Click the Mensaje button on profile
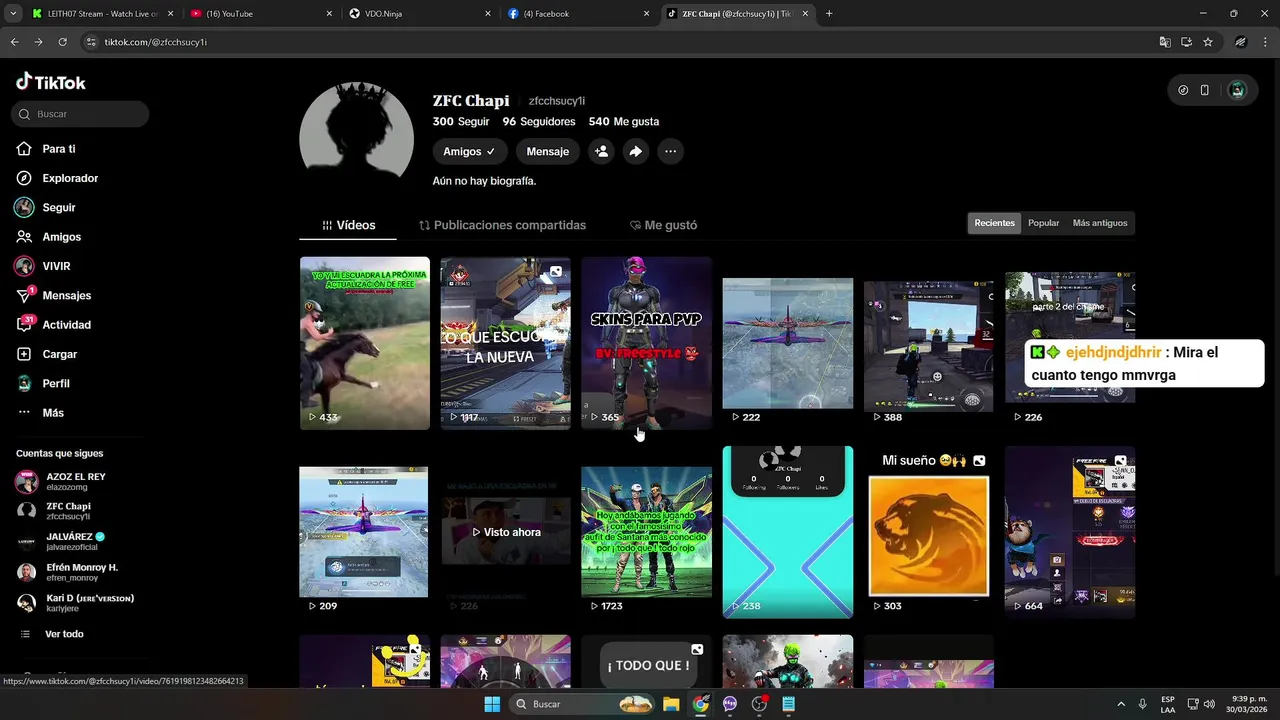Screen dimensions: 1280x720 [x=548, y=151]
